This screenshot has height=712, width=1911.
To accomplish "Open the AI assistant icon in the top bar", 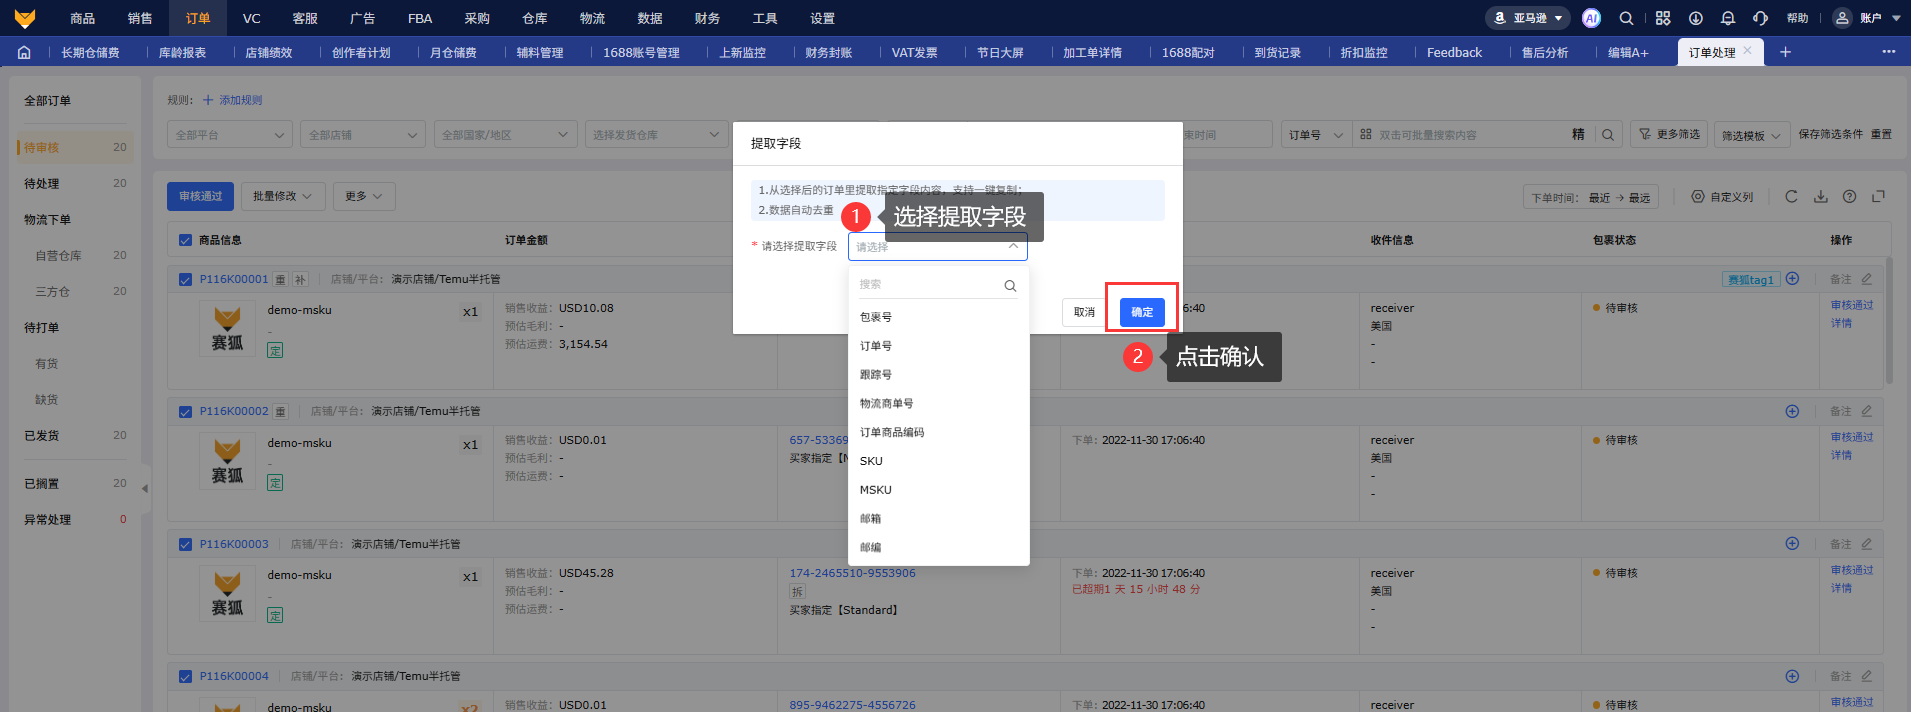I will [x=1591, y=18].
